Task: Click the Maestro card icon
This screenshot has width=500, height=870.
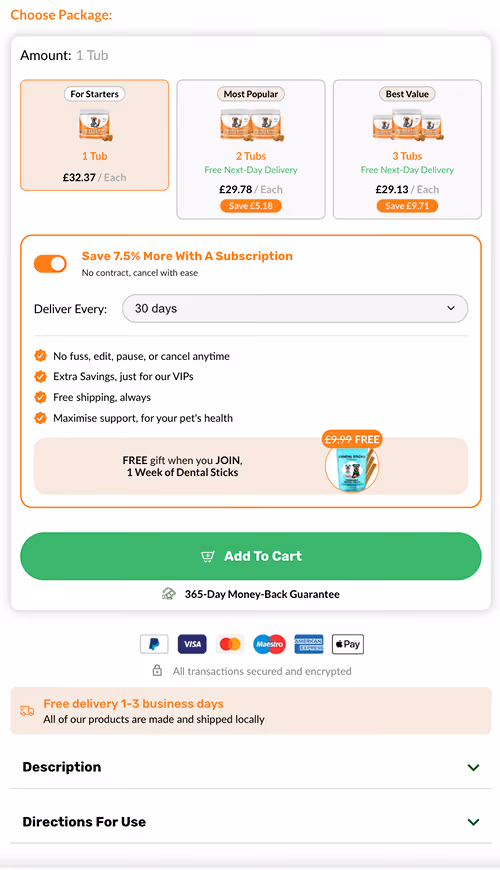Action: pyautogui.click(x=269, y=644)
